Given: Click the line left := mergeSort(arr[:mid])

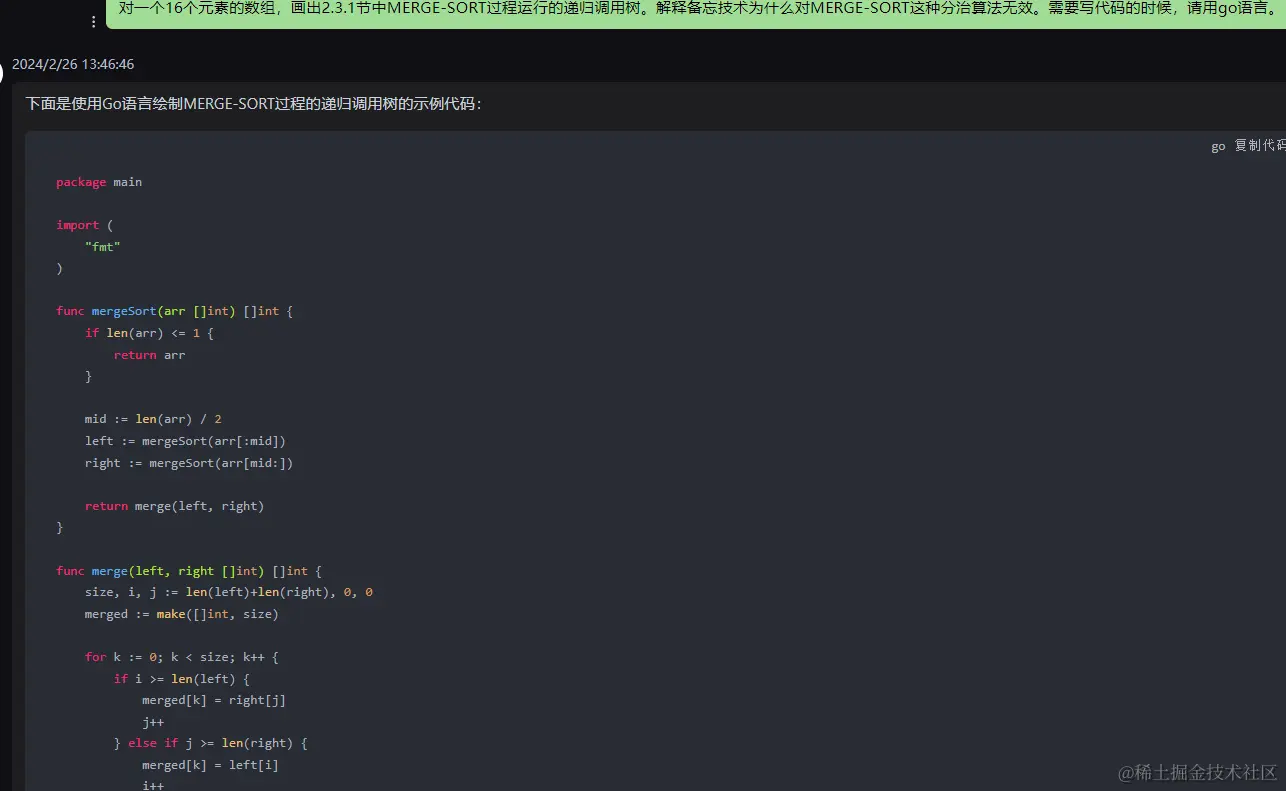Looking at the screenshot, I should pyautogui.click(x=185, y=441).
